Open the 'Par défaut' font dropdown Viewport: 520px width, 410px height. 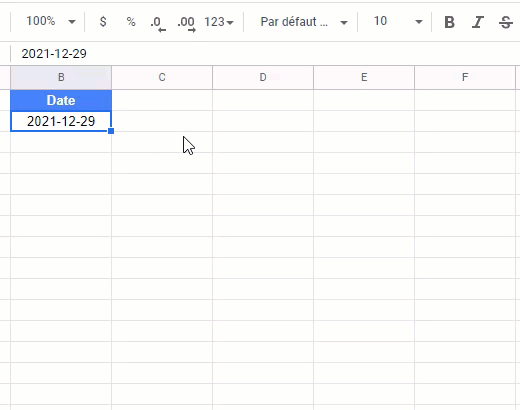(x=303, y=22)
